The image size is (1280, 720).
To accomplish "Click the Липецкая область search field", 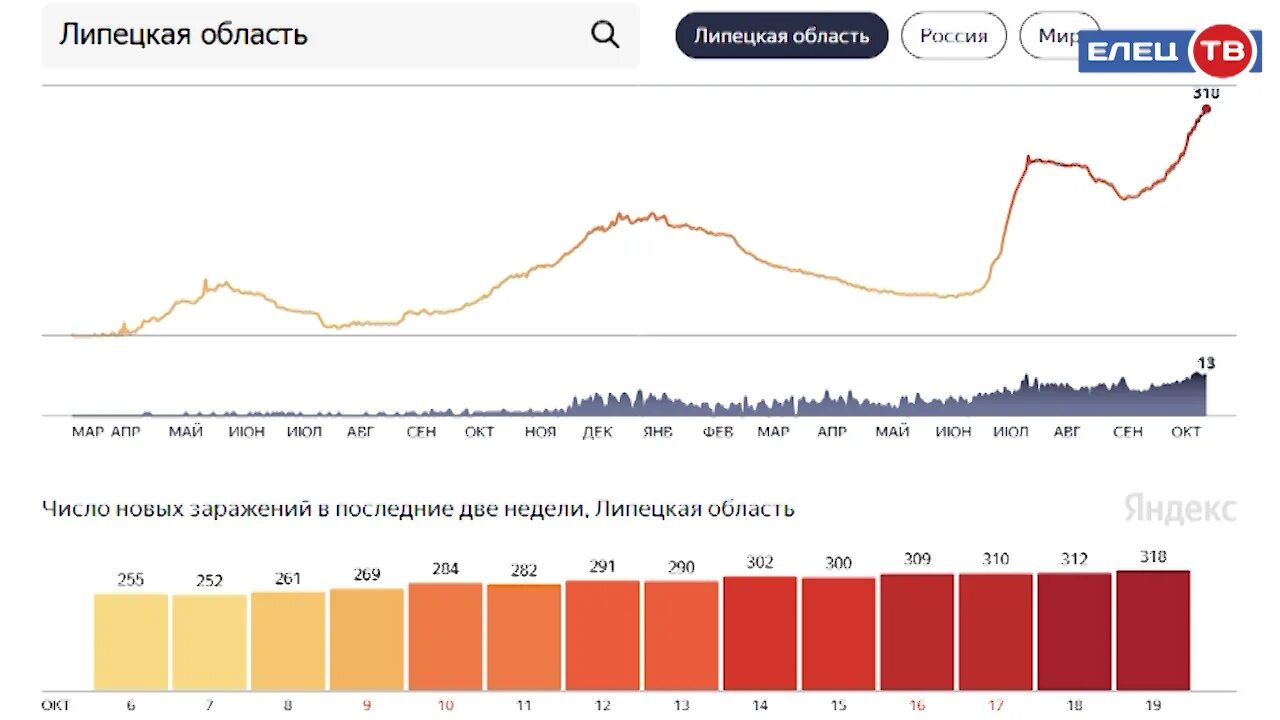I will (x=340, y=35).
